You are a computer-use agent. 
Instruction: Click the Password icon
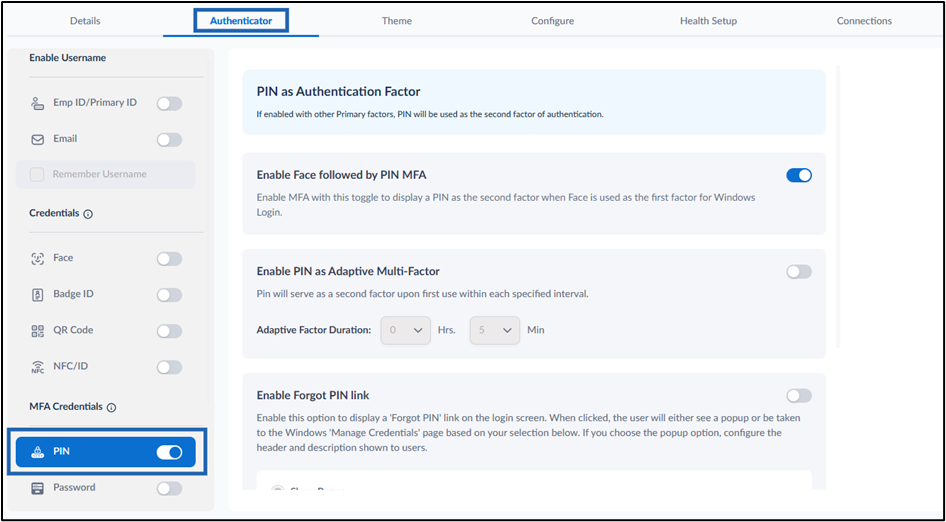pos(37,488)
